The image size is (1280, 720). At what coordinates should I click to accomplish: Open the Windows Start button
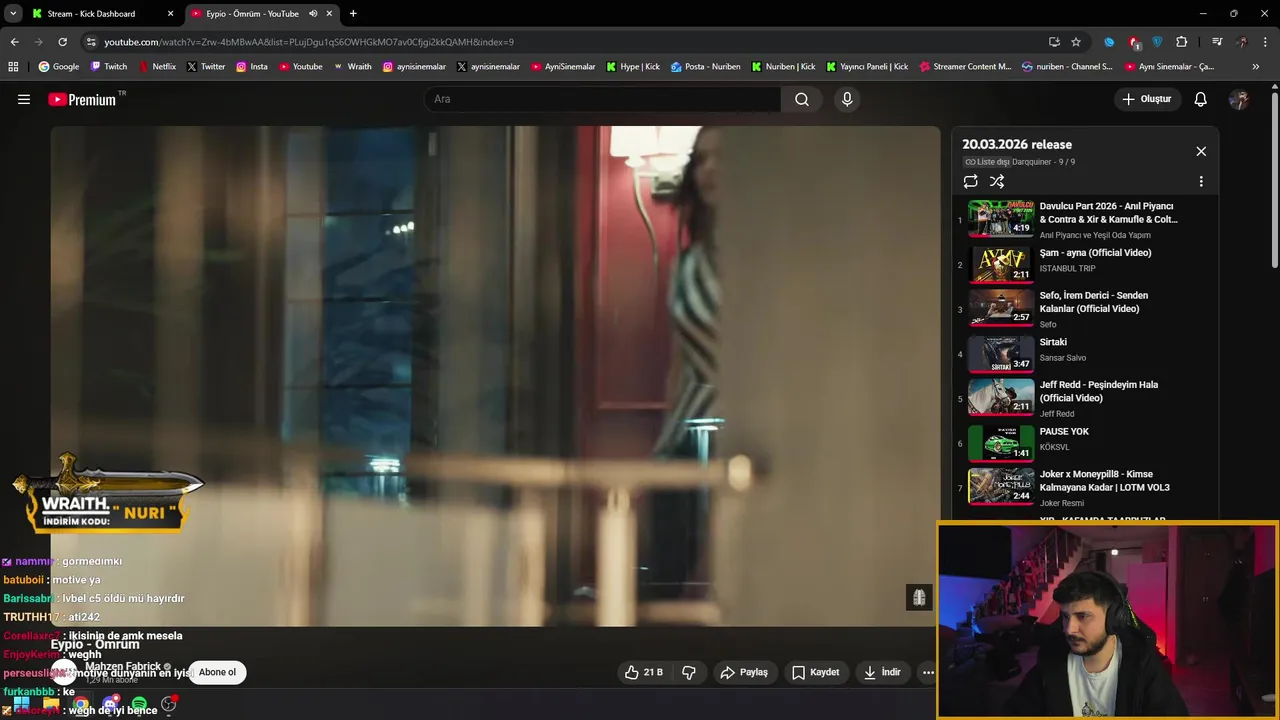21,705
